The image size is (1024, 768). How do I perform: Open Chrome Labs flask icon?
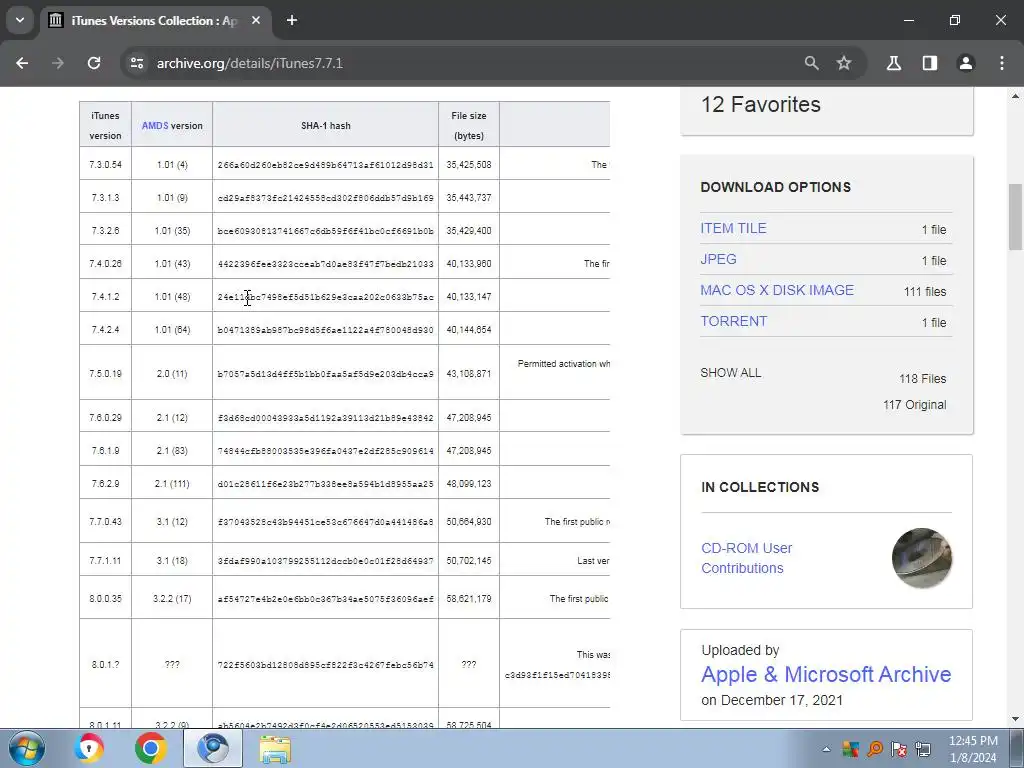click(894, 63)
